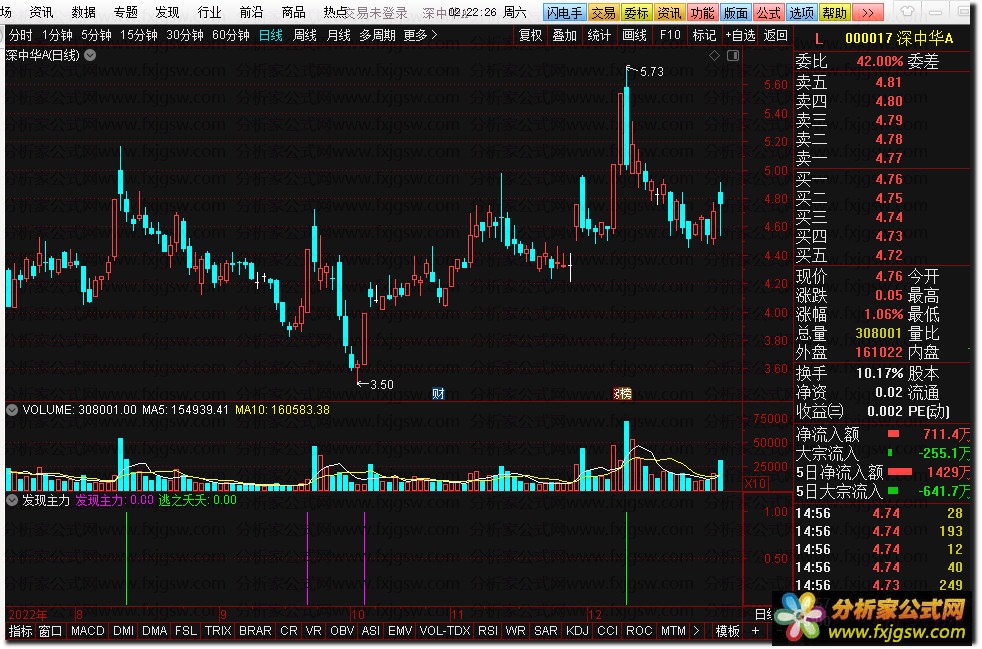Image resolution: width=982 pixels, height=649 pixels.
Task: Toggle the side panel layout icon
Action: pos(733,56)
